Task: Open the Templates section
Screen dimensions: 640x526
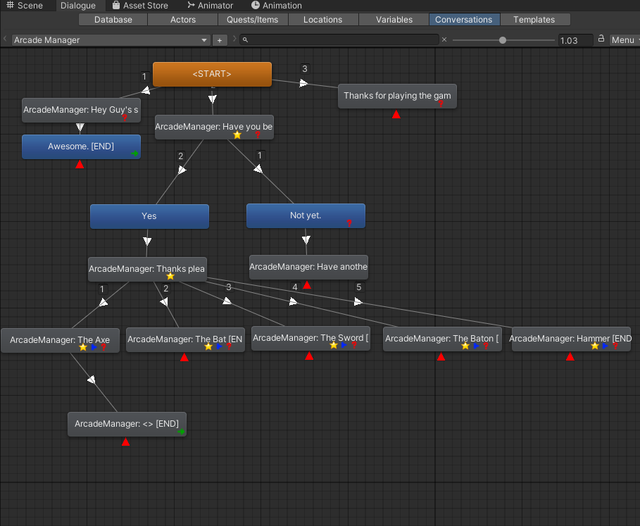Action: point(534,20)
